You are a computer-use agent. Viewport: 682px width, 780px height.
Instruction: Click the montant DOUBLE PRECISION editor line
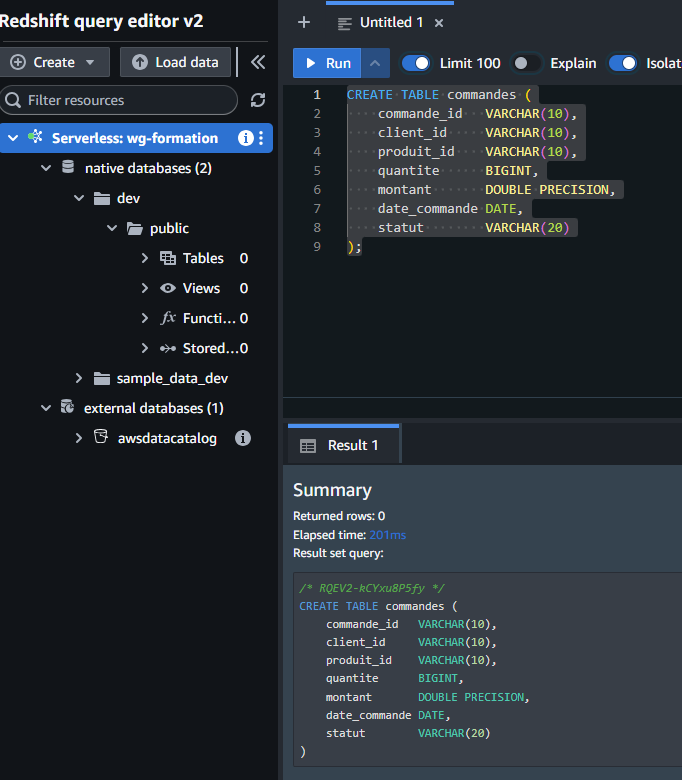[496, 190]
